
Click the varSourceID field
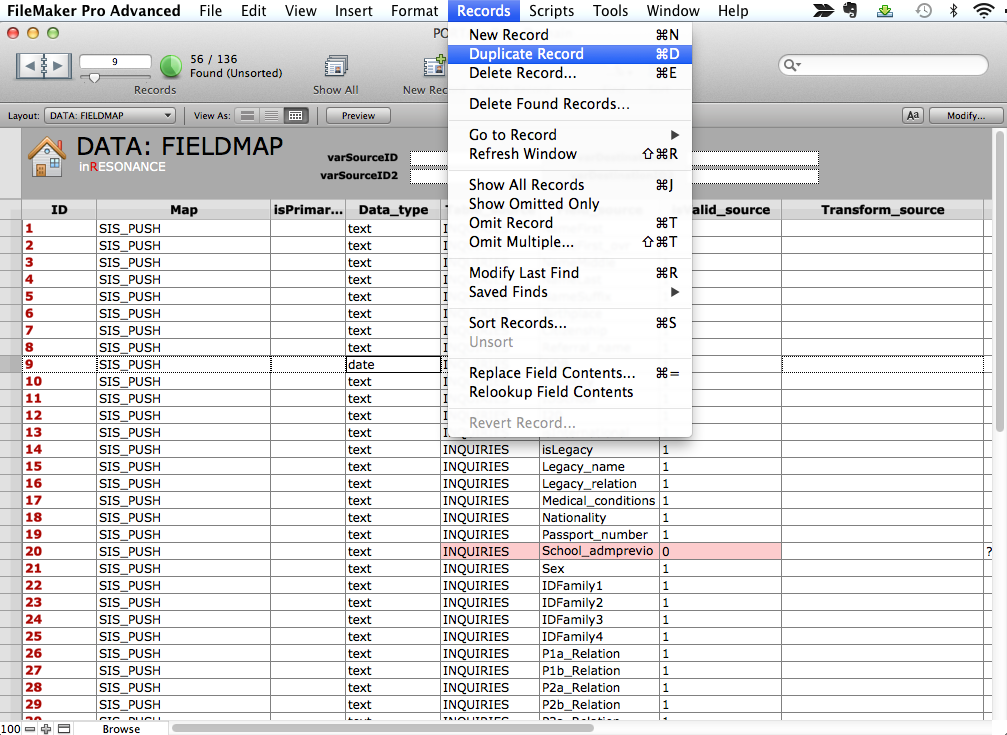(614, 157)
